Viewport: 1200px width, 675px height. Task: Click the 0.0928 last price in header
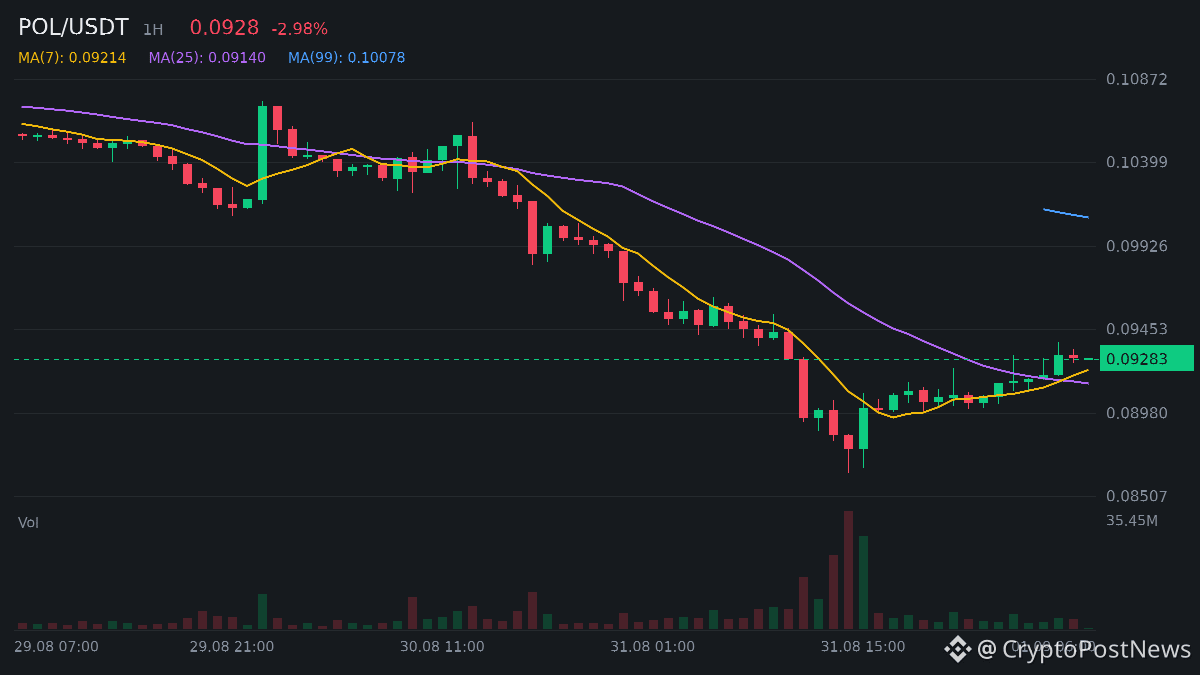click(224, 28)
